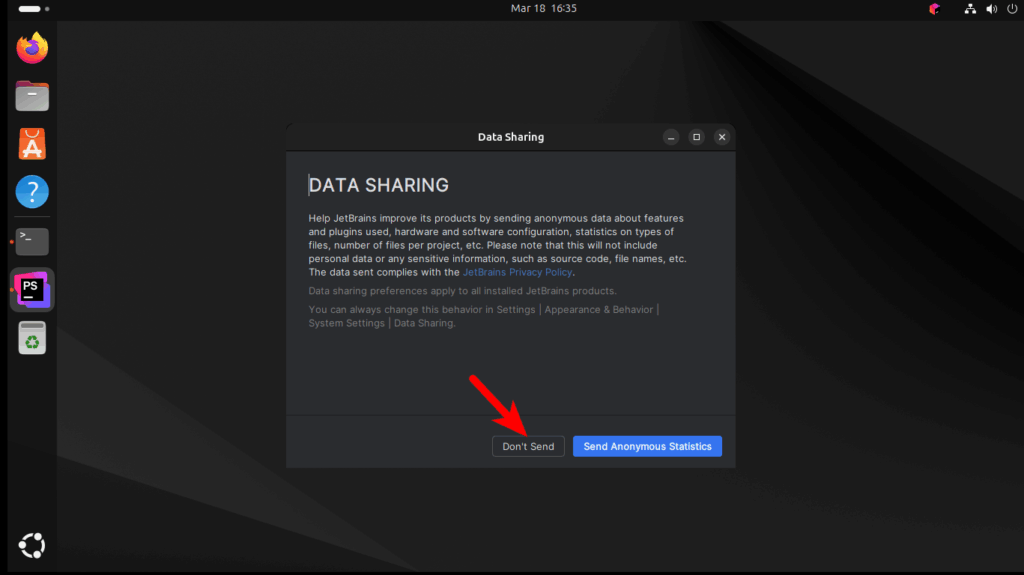Open the power menu icon

[x=1012, y=8]
